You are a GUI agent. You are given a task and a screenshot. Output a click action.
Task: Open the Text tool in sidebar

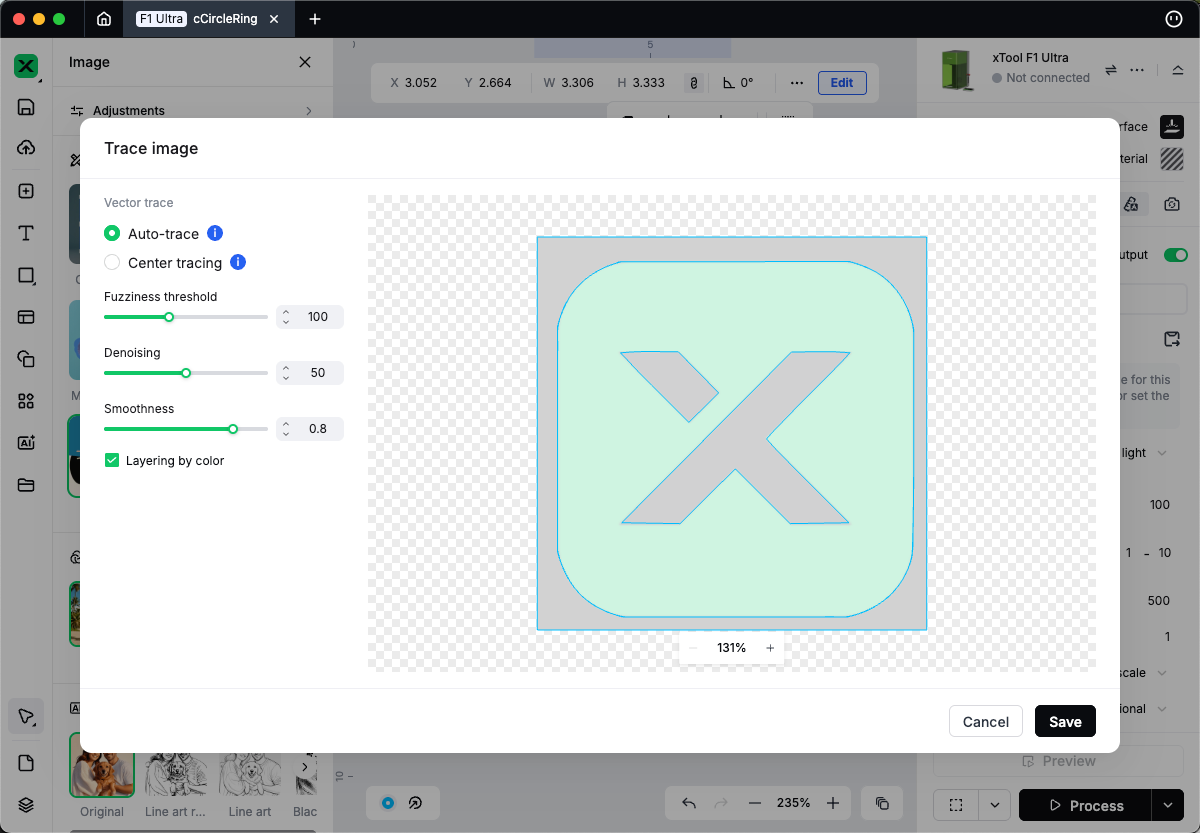click(x=26, y=233)
